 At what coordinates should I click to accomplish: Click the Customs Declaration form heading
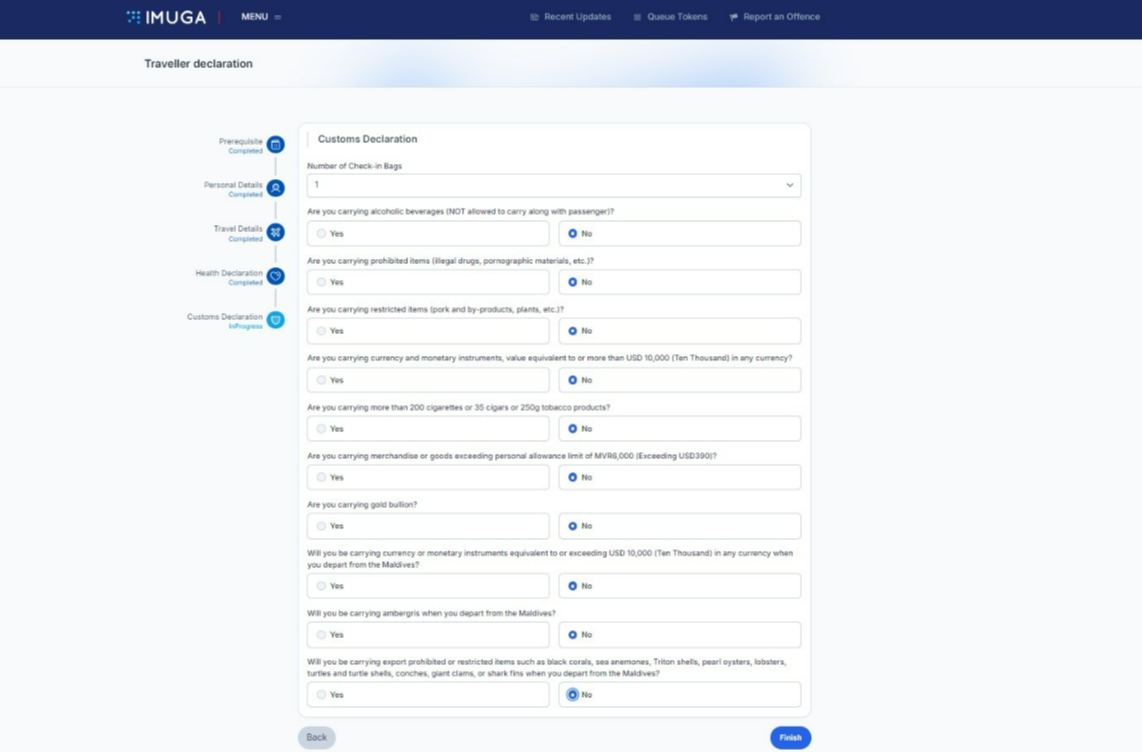367,139
